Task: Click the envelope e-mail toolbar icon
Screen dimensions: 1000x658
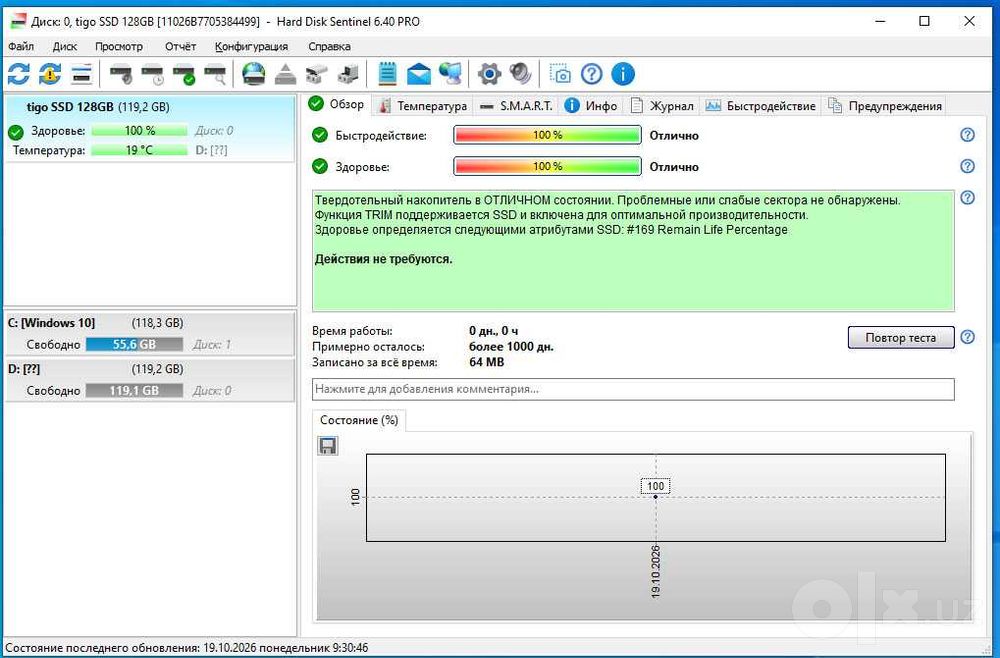Action: point(418,74)
